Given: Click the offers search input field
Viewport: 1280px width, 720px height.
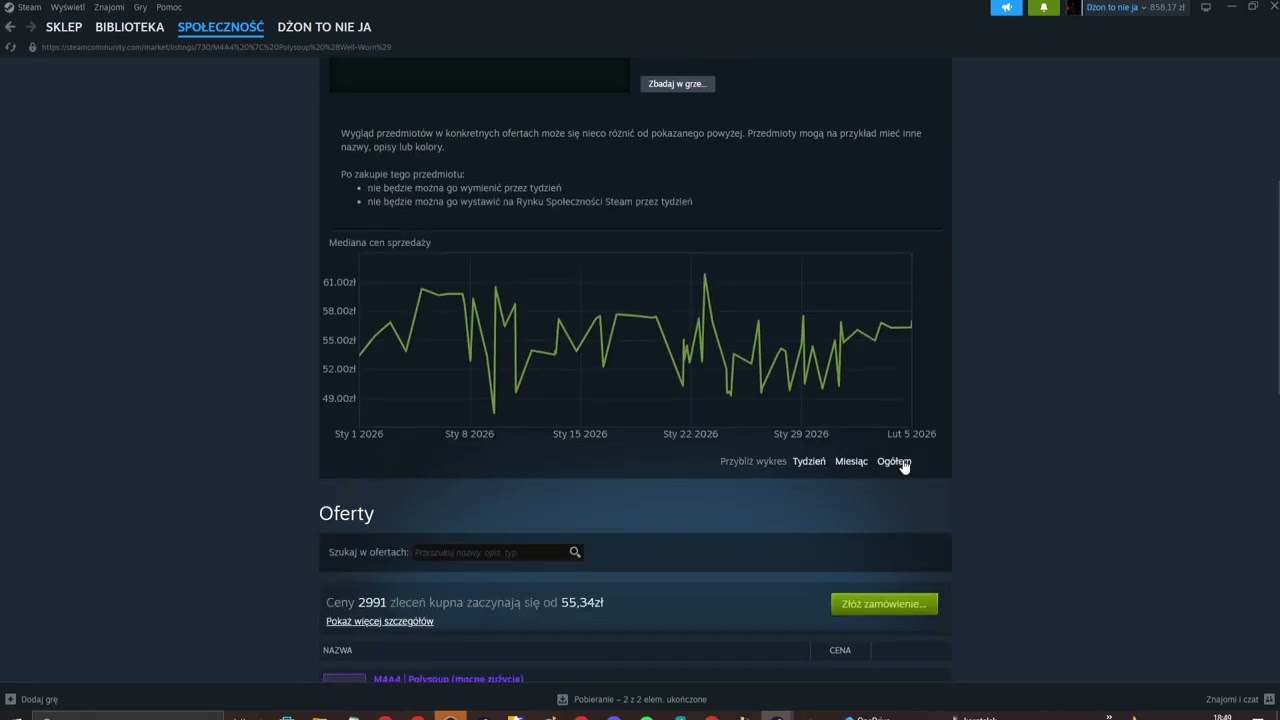Looking at the screenshot, I should coord(490,552).
